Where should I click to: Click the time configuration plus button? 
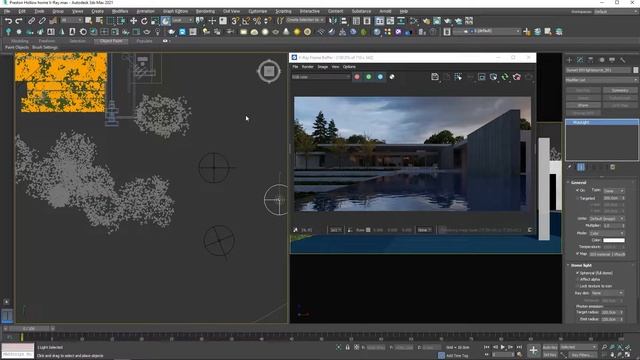pyautogui.click(x=533, y=350)
